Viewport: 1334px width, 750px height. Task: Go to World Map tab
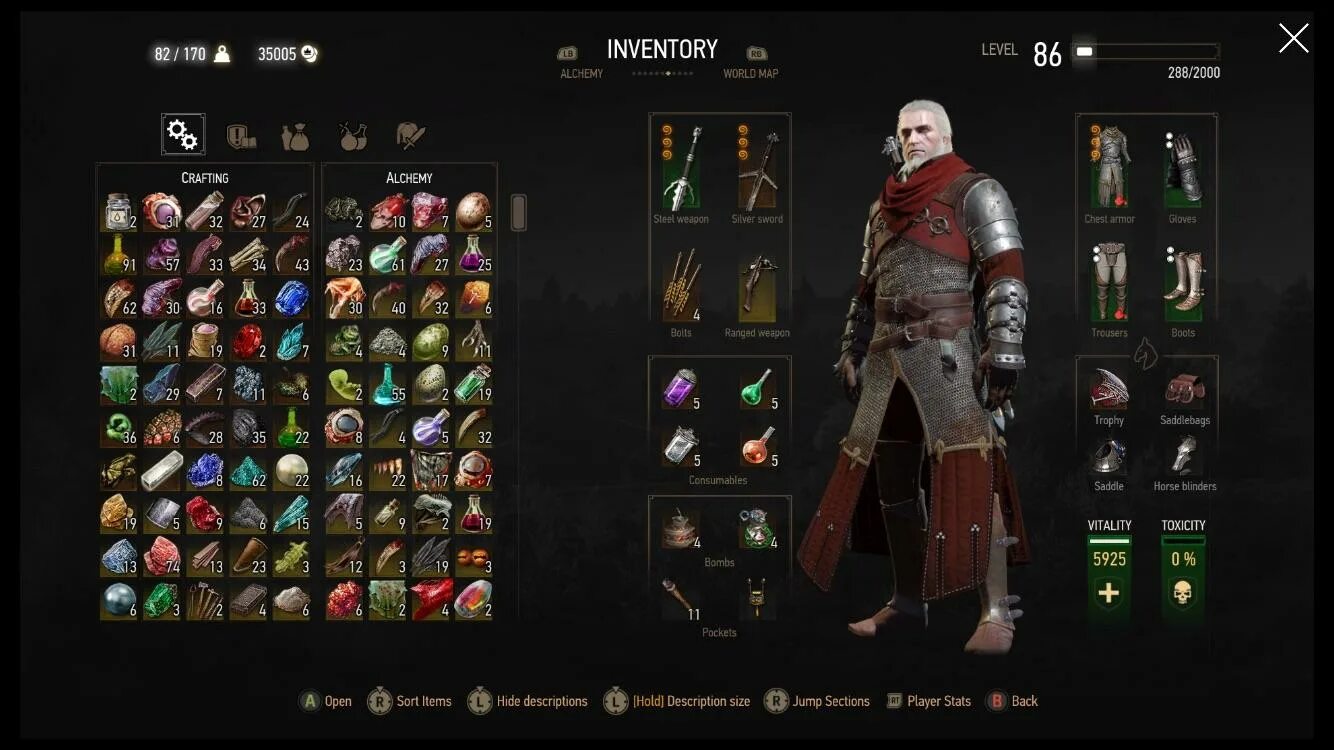(x=751, y=73)
